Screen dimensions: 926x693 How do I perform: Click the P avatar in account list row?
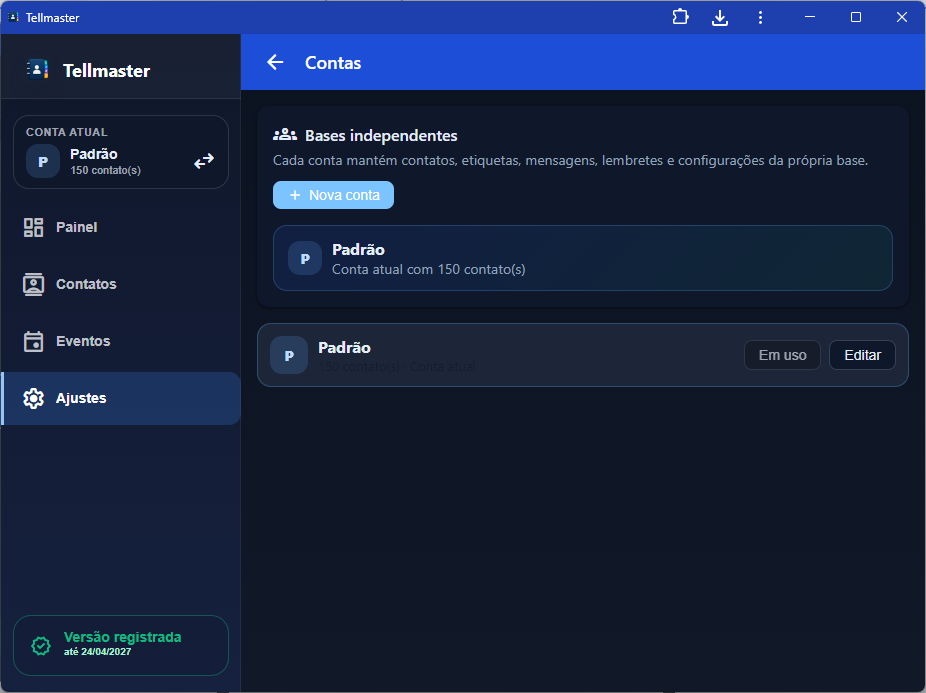289,355
